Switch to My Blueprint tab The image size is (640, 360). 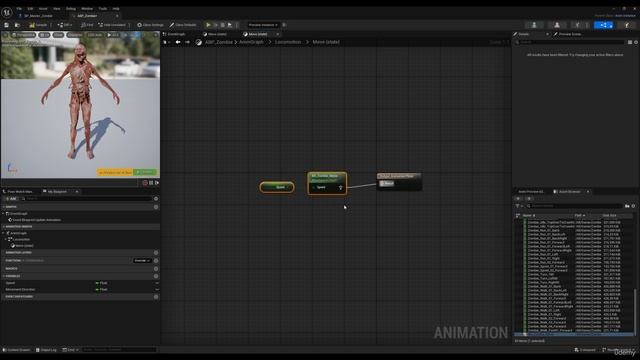[57, 191]
